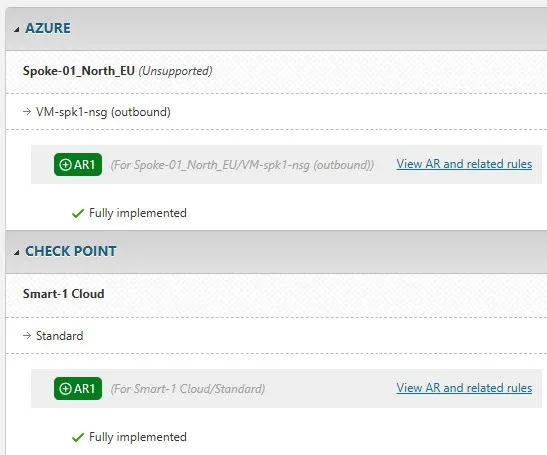Click the green AR1 badge for Smart-1 Cloud
547x455 pixels.
78,388
